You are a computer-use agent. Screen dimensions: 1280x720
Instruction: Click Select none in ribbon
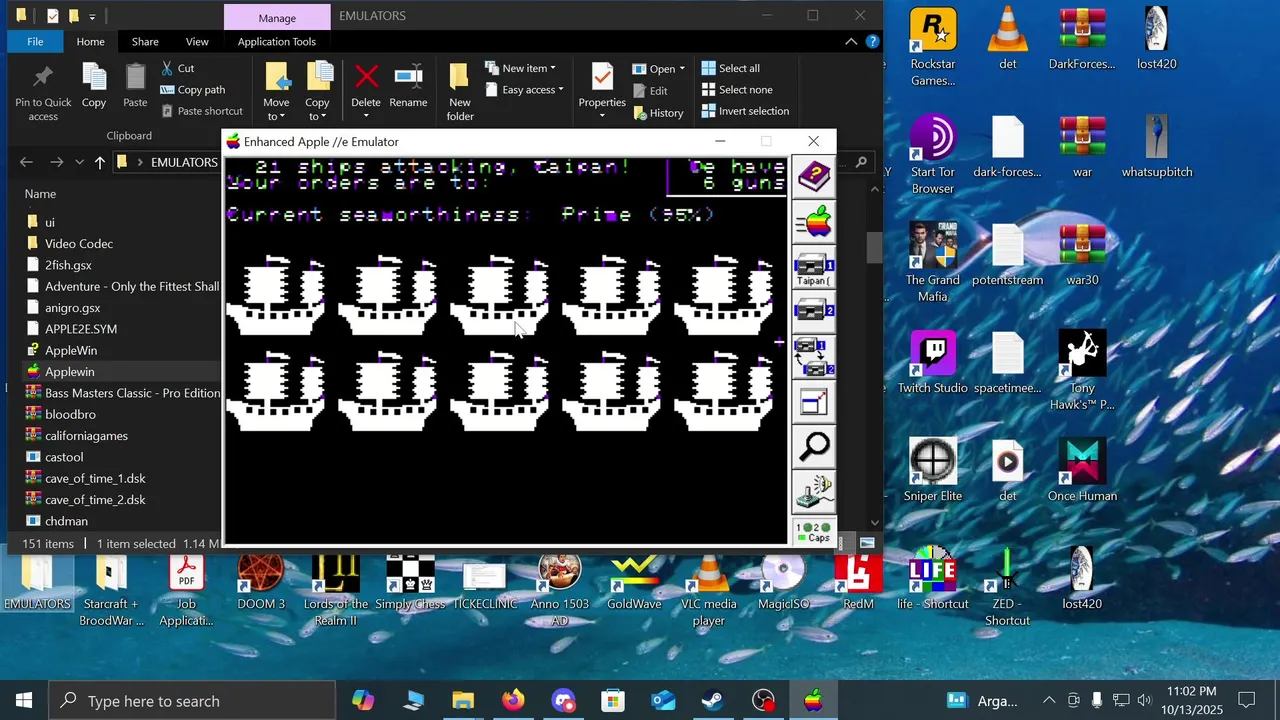737,90
